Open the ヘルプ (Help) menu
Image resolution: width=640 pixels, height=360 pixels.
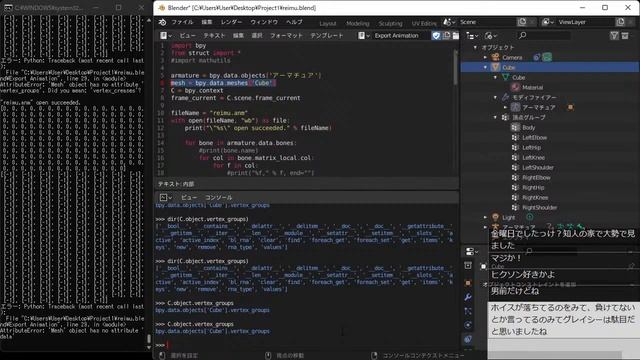click(294, 22)
